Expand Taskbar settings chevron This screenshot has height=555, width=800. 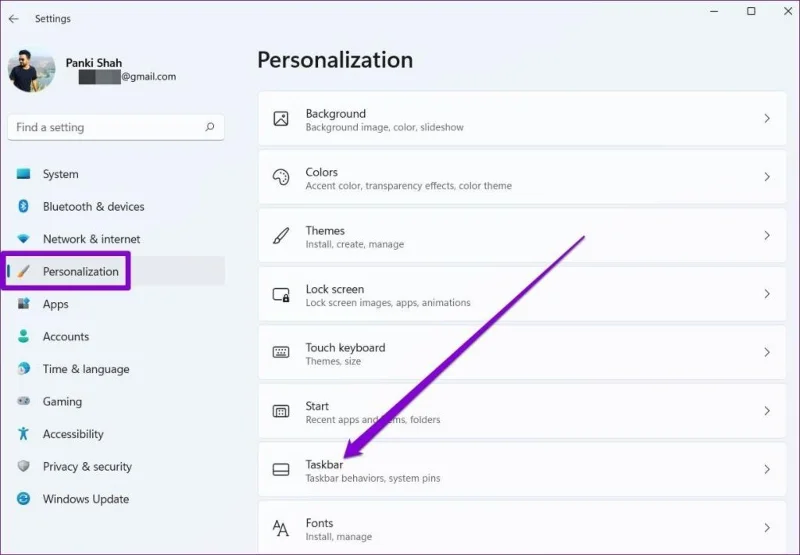point(767,469)
